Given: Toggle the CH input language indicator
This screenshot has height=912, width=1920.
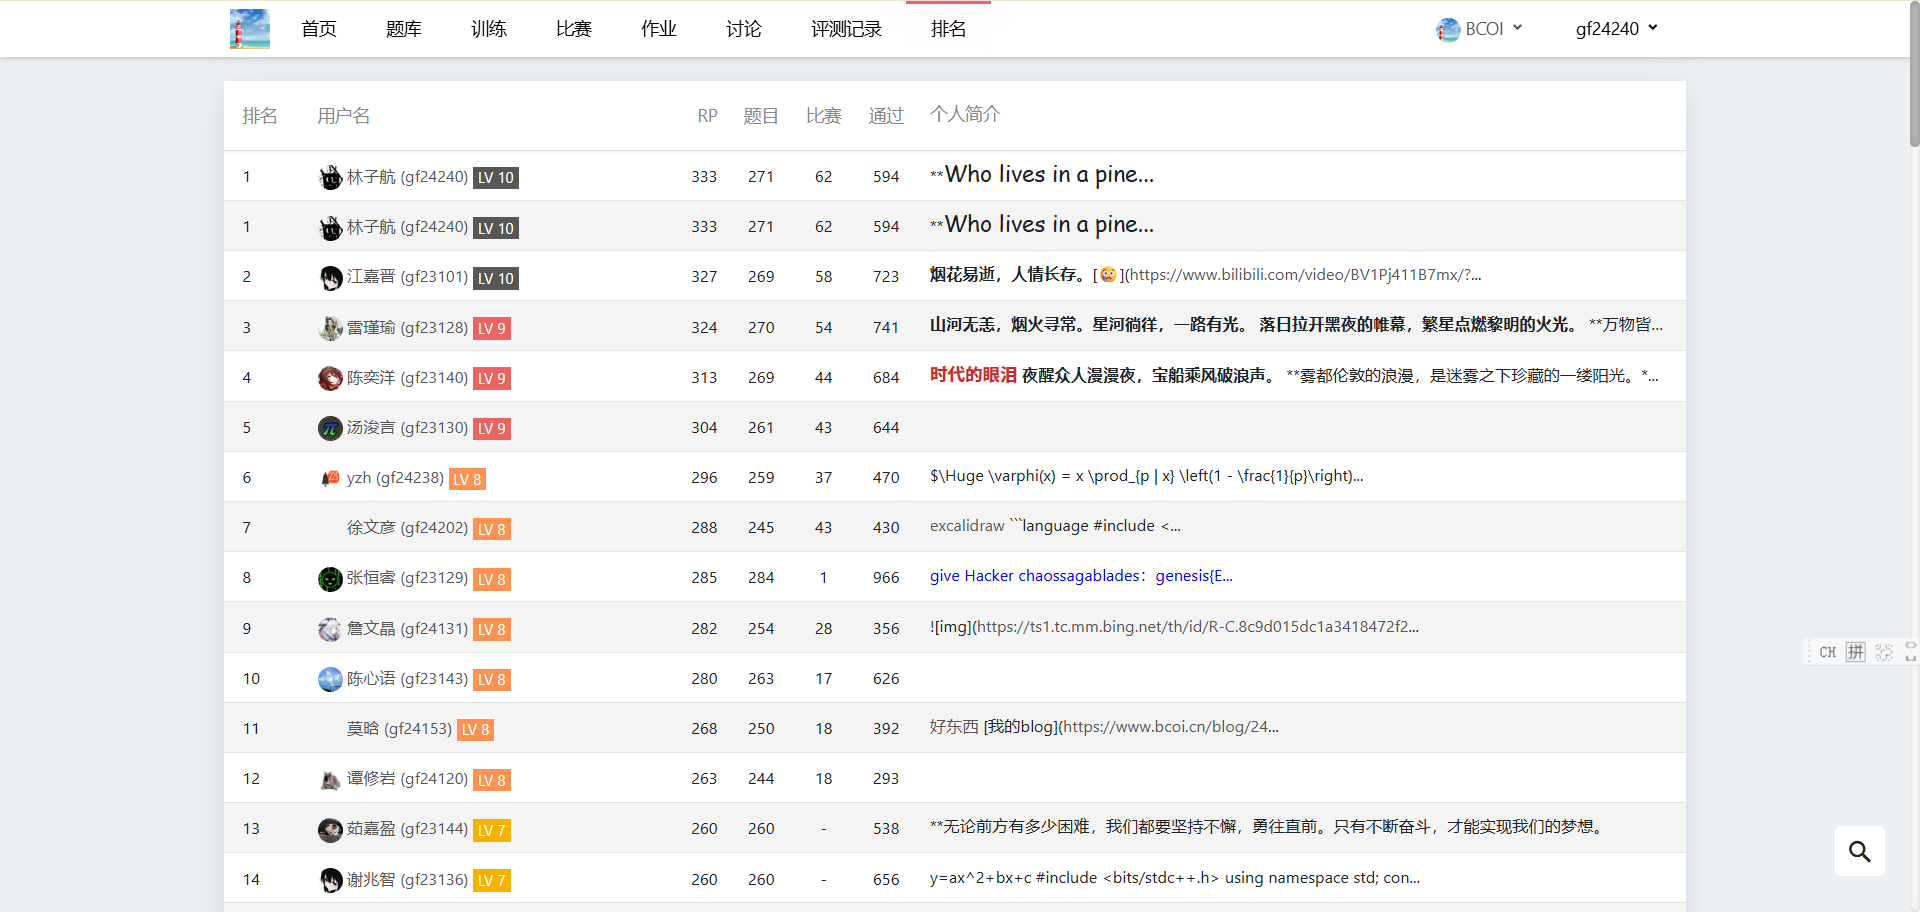Looking at the screenshot, I should click(x=1828, y=652).
